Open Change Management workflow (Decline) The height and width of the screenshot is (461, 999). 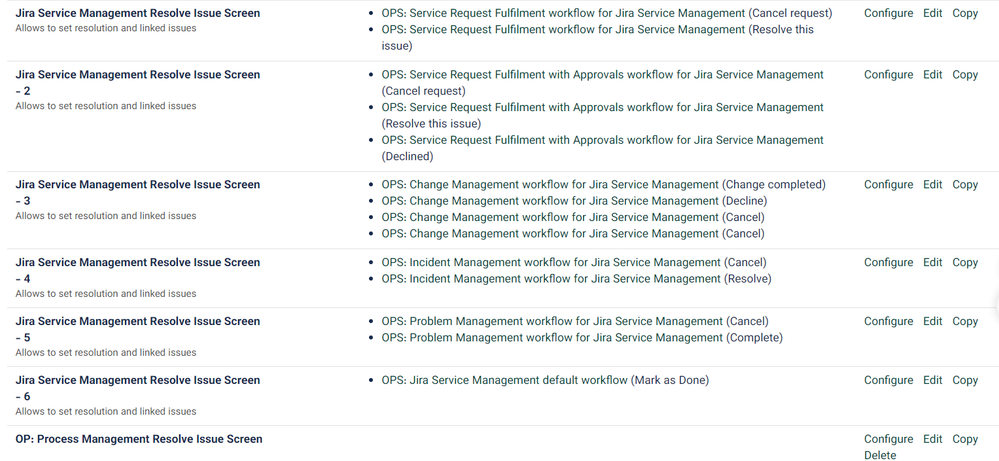574,201
